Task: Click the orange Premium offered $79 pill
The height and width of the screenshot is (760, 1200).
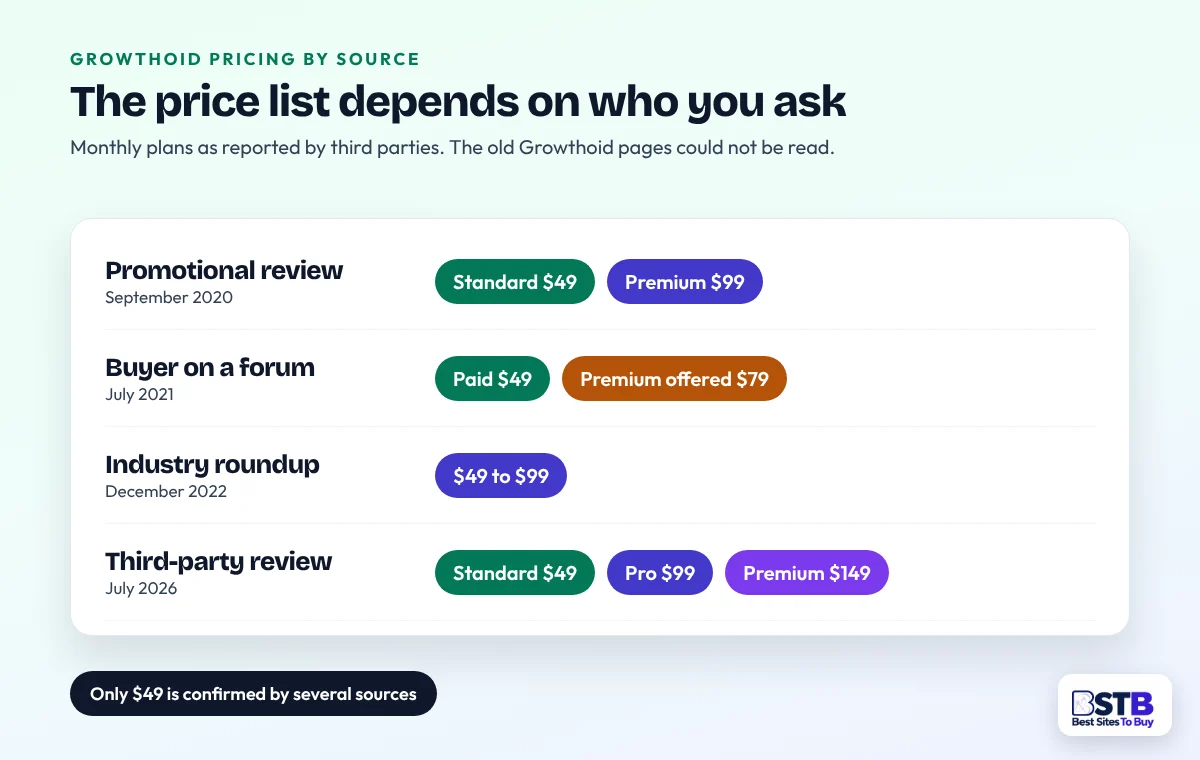Action: [674, 379]
